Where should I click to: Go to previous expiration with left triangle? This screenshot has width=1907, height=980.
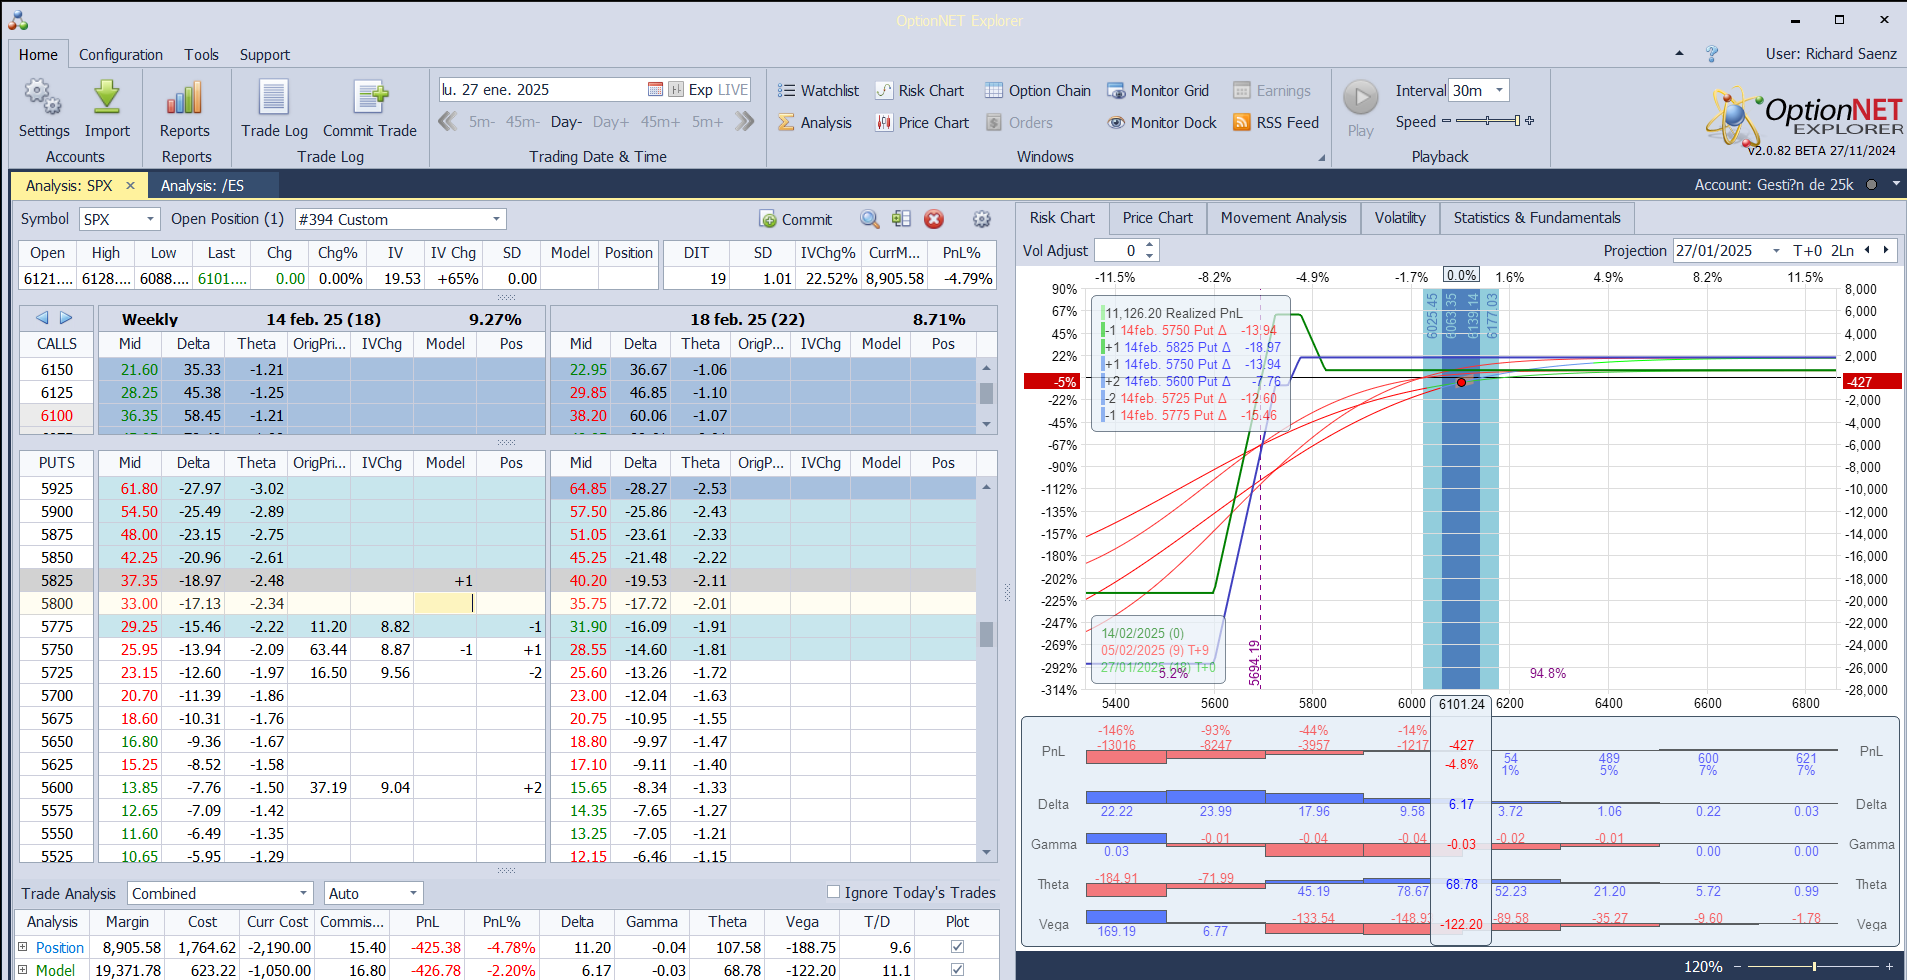tap(42, 318)
